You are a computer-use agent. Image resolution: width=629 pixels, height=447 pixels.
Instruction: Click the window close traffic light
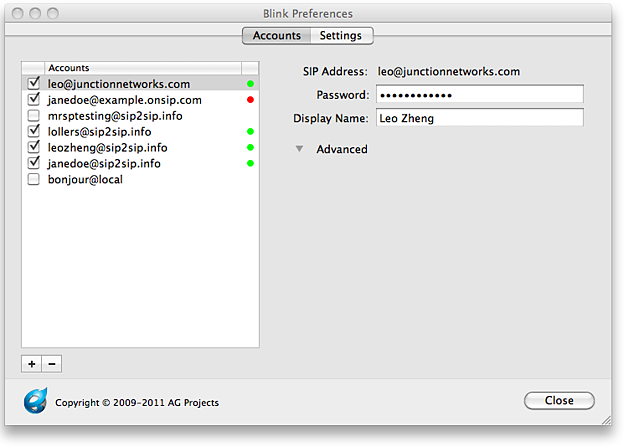coord(18,13)
